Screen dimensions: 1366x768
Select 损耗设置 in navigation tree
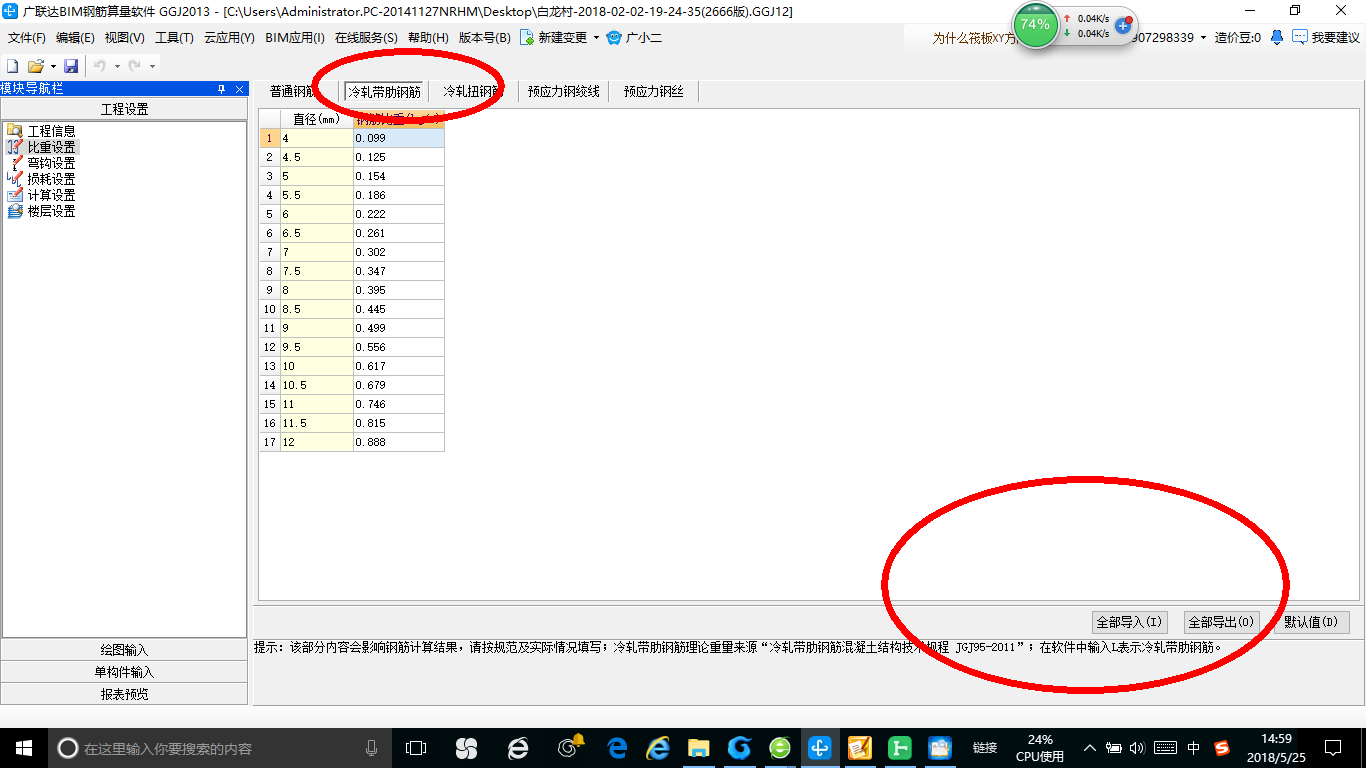pyautogui.click(x=51, y=179)
